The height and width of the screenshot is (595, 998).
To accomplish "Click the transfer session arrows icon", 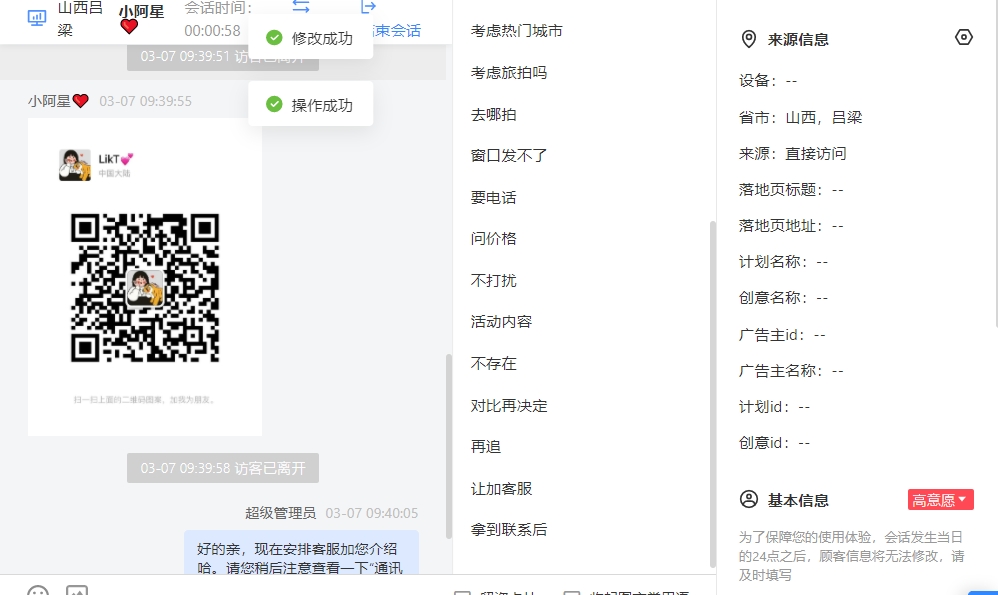I will pos(301,7).
